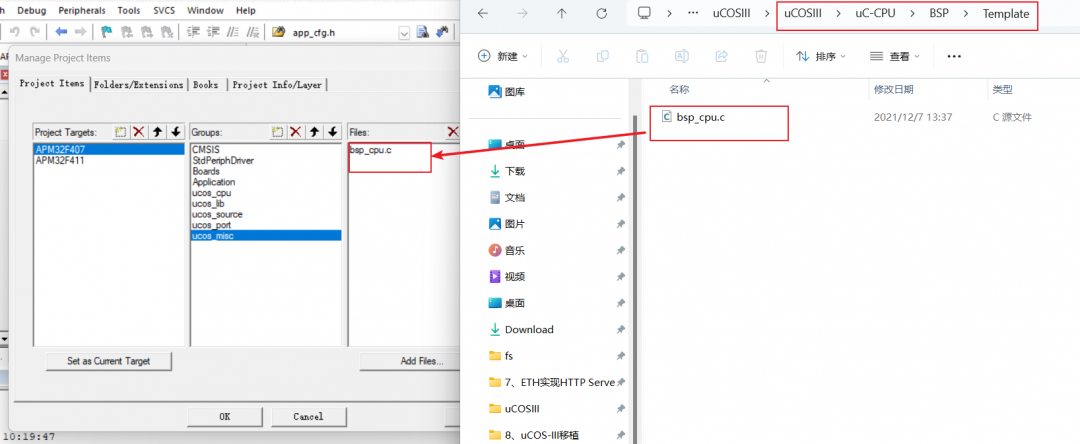Screen dimensions: 1080x444
Task: Confirm the dialog with OK button
Action: click(225, 416)
